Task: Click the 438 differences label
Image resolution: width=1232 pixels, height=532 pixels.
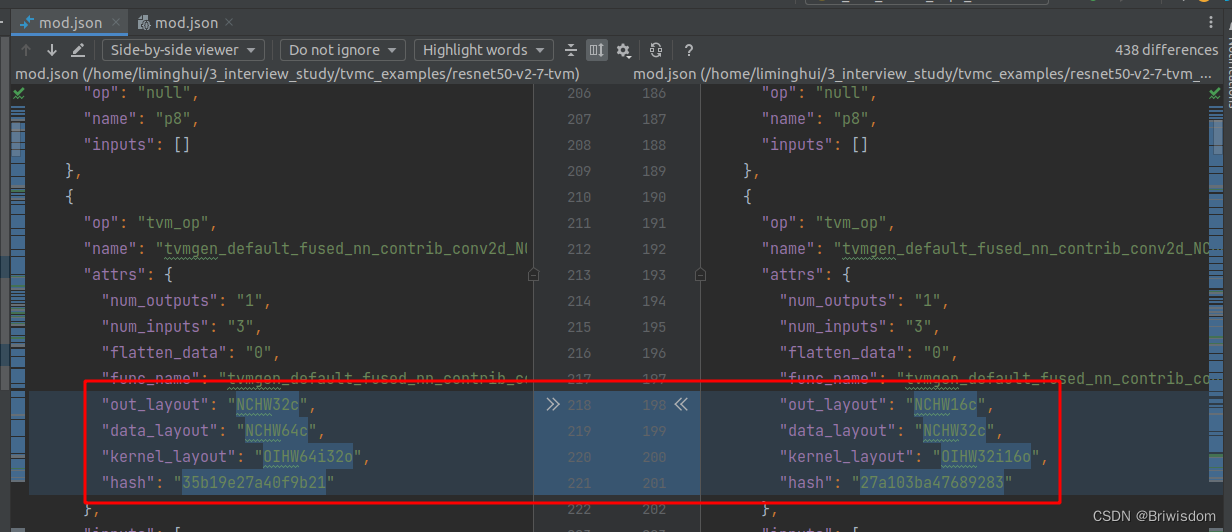Action: 1166,50
